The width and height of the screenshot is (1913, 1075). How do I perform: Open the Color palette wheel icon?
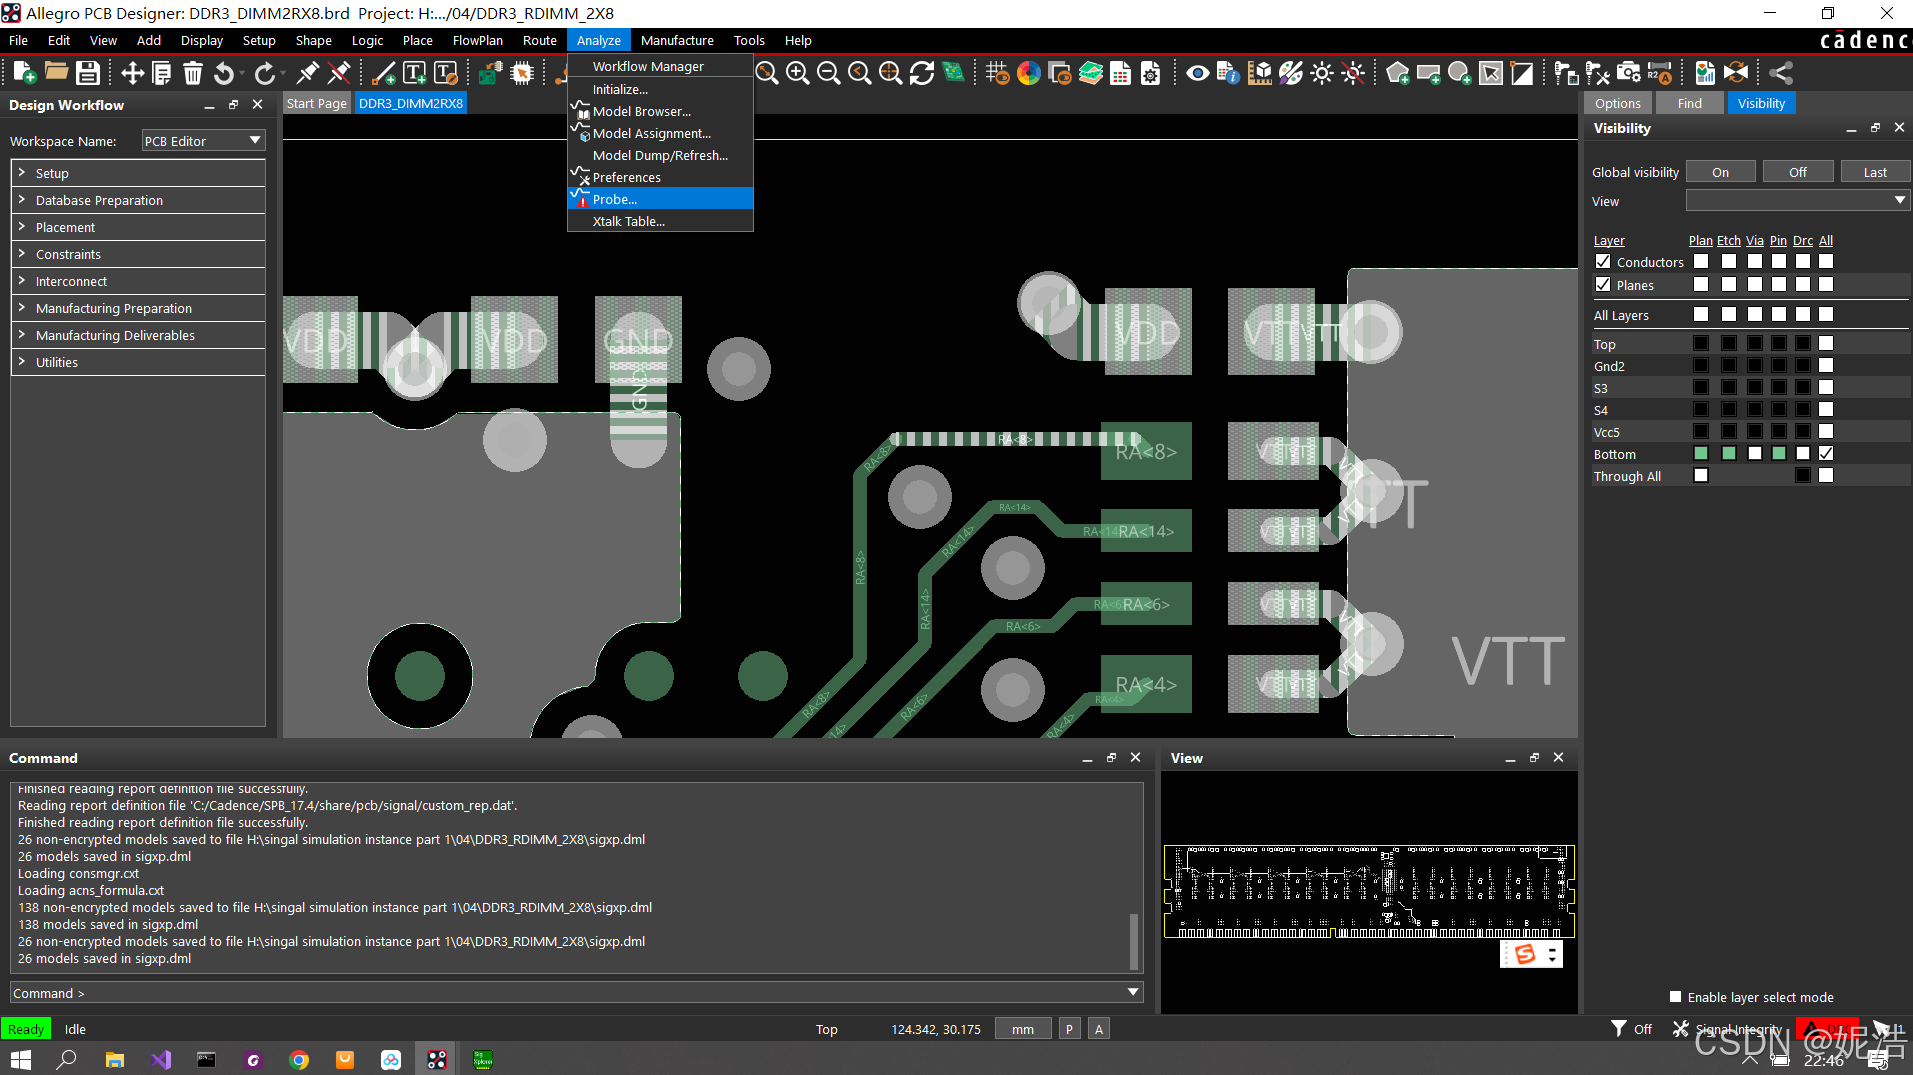(1028, 73)
